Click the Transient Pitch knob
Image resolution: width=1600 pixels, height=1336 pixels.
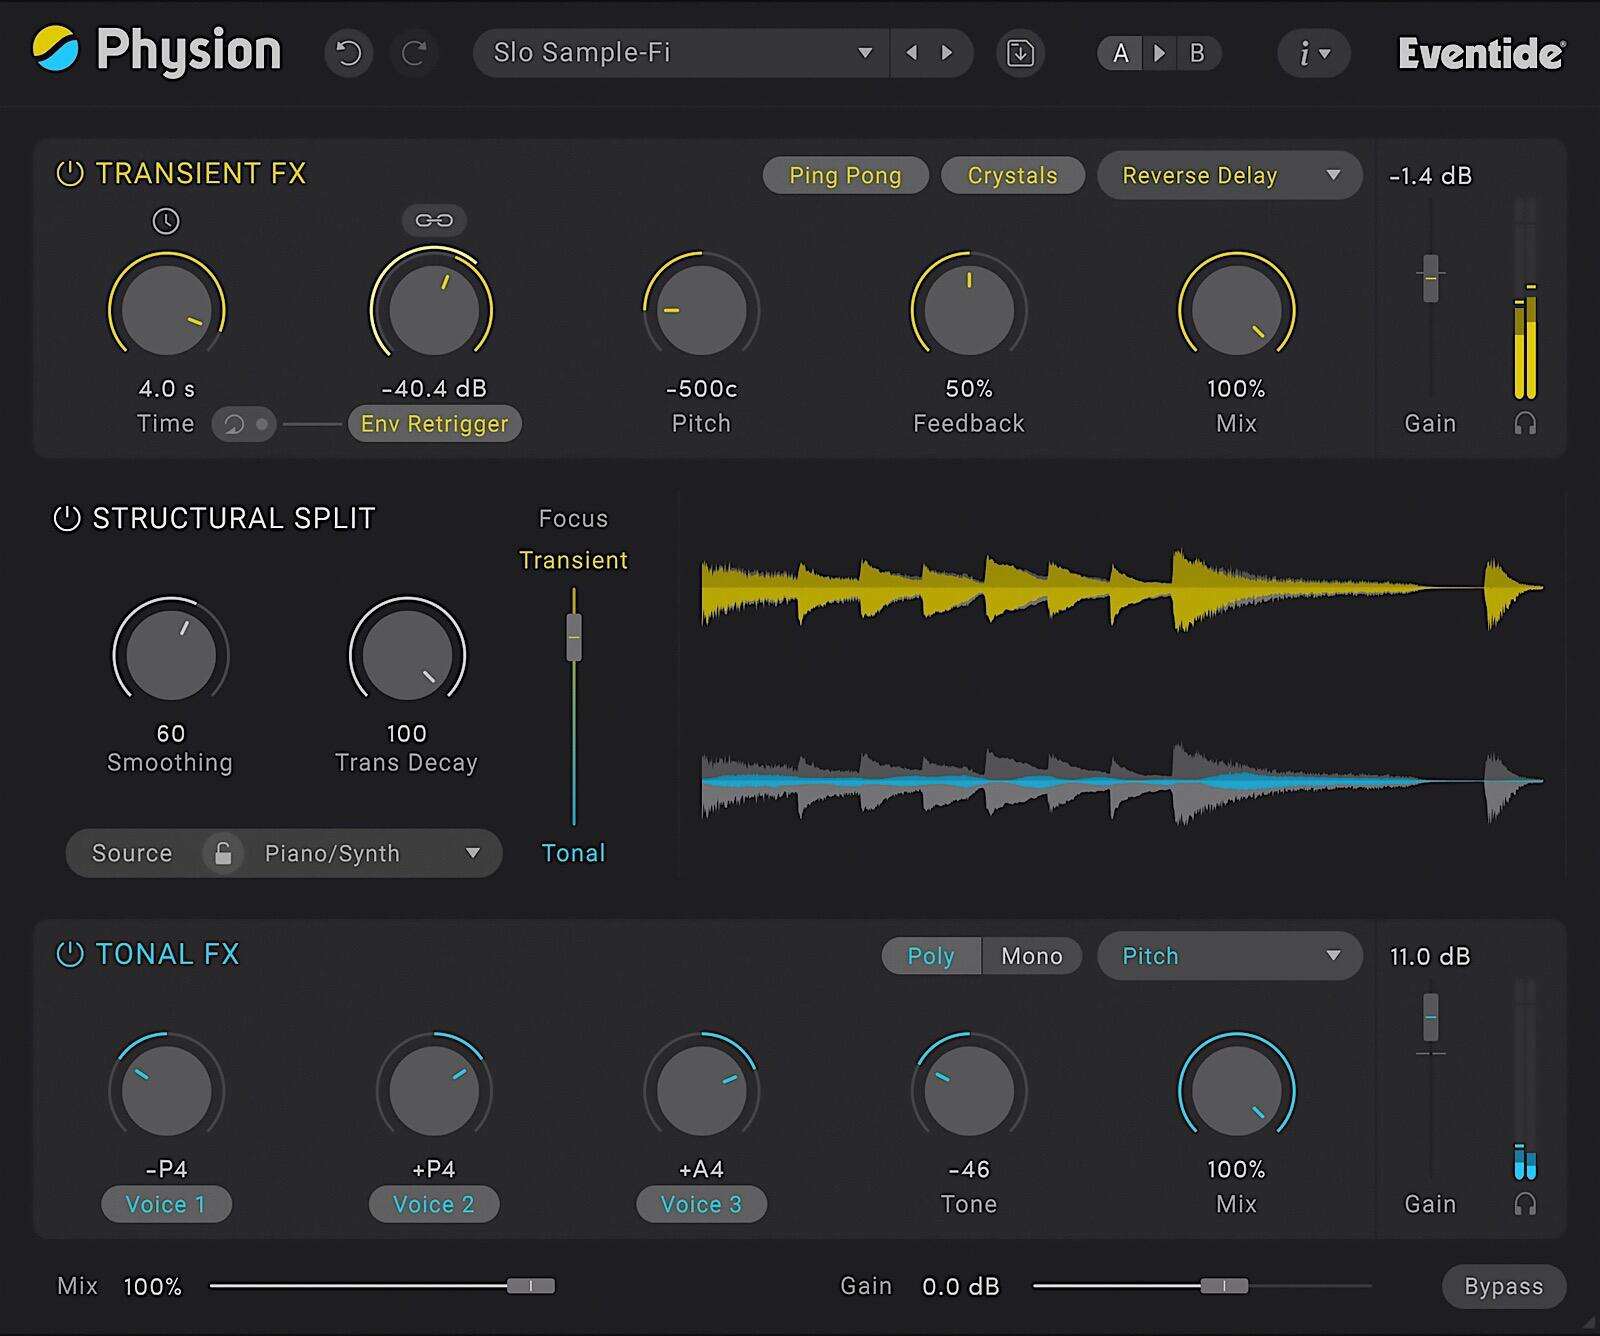[701, 309]
